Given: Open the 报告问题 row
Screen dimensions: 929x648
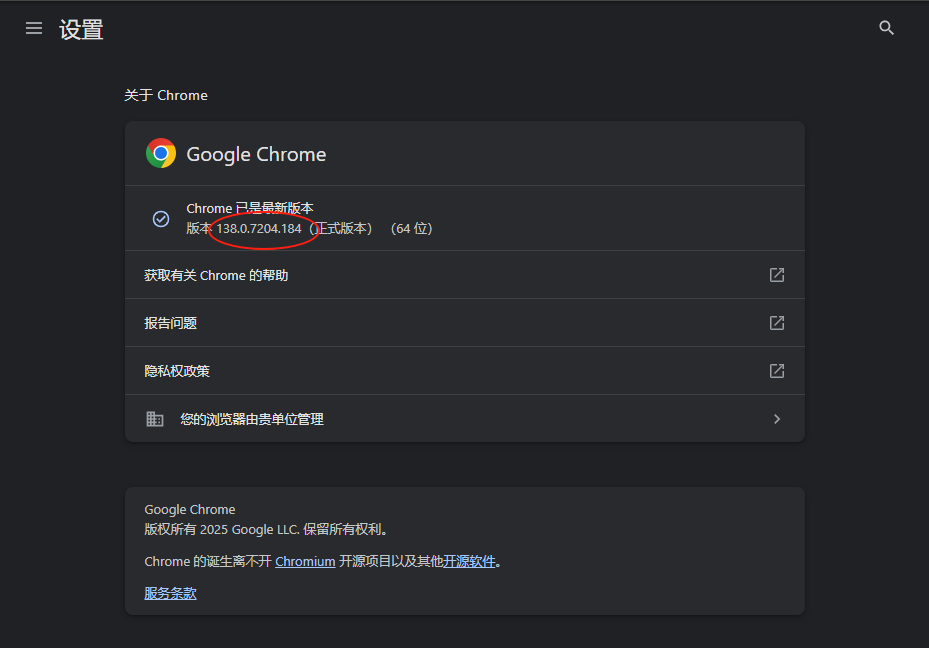Looking at the screenshot, I should [x=464, y=323].
